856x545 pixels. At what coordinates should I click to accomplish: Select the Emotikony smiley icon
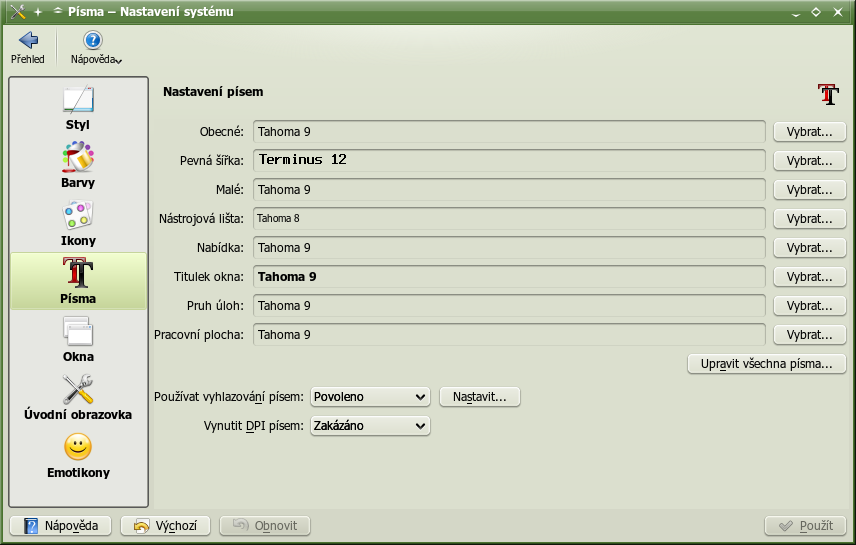(x=78, y=447)
